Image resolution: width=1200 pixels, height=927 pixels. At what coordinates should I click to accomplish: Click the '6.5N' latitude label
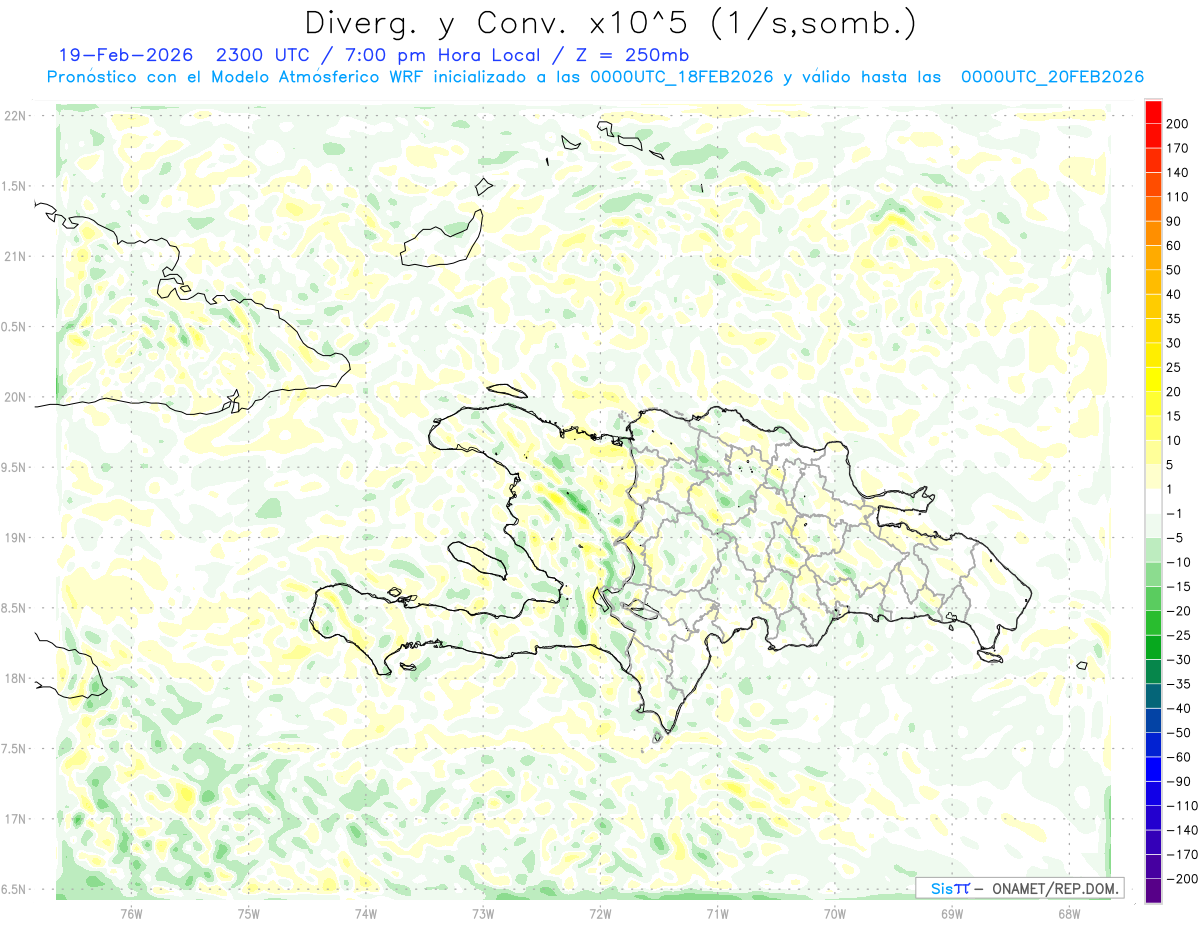[x=14, y=889]
